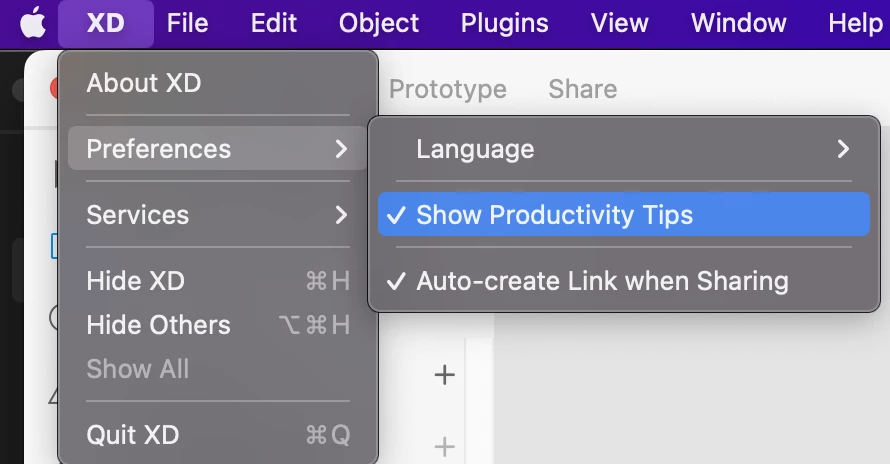Click the lower faded plus icon
This screenshot has height=464, width=890.
[444, 446]
